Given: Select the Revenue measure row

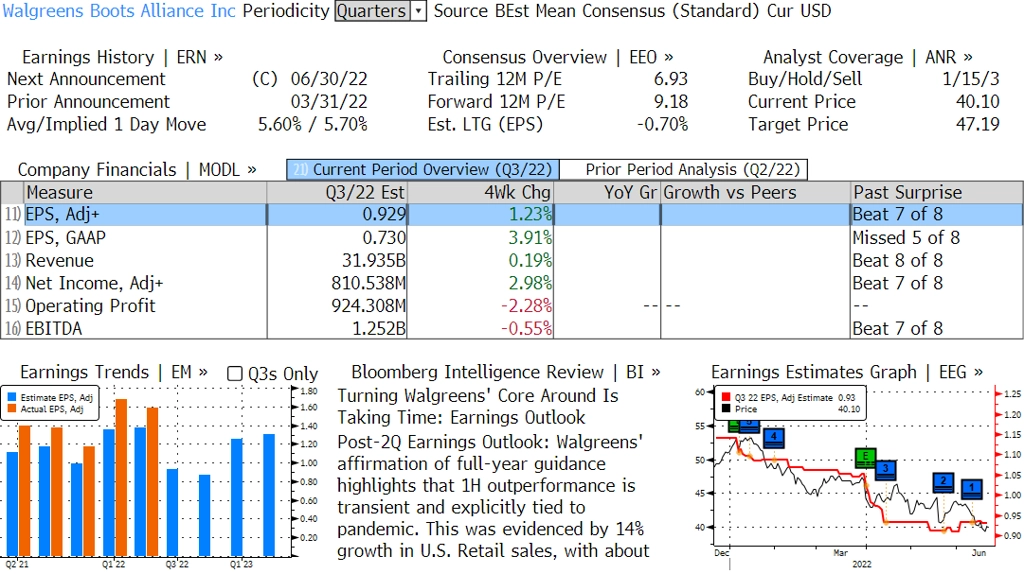Looking at the screenshot, I should coord(512,261).
